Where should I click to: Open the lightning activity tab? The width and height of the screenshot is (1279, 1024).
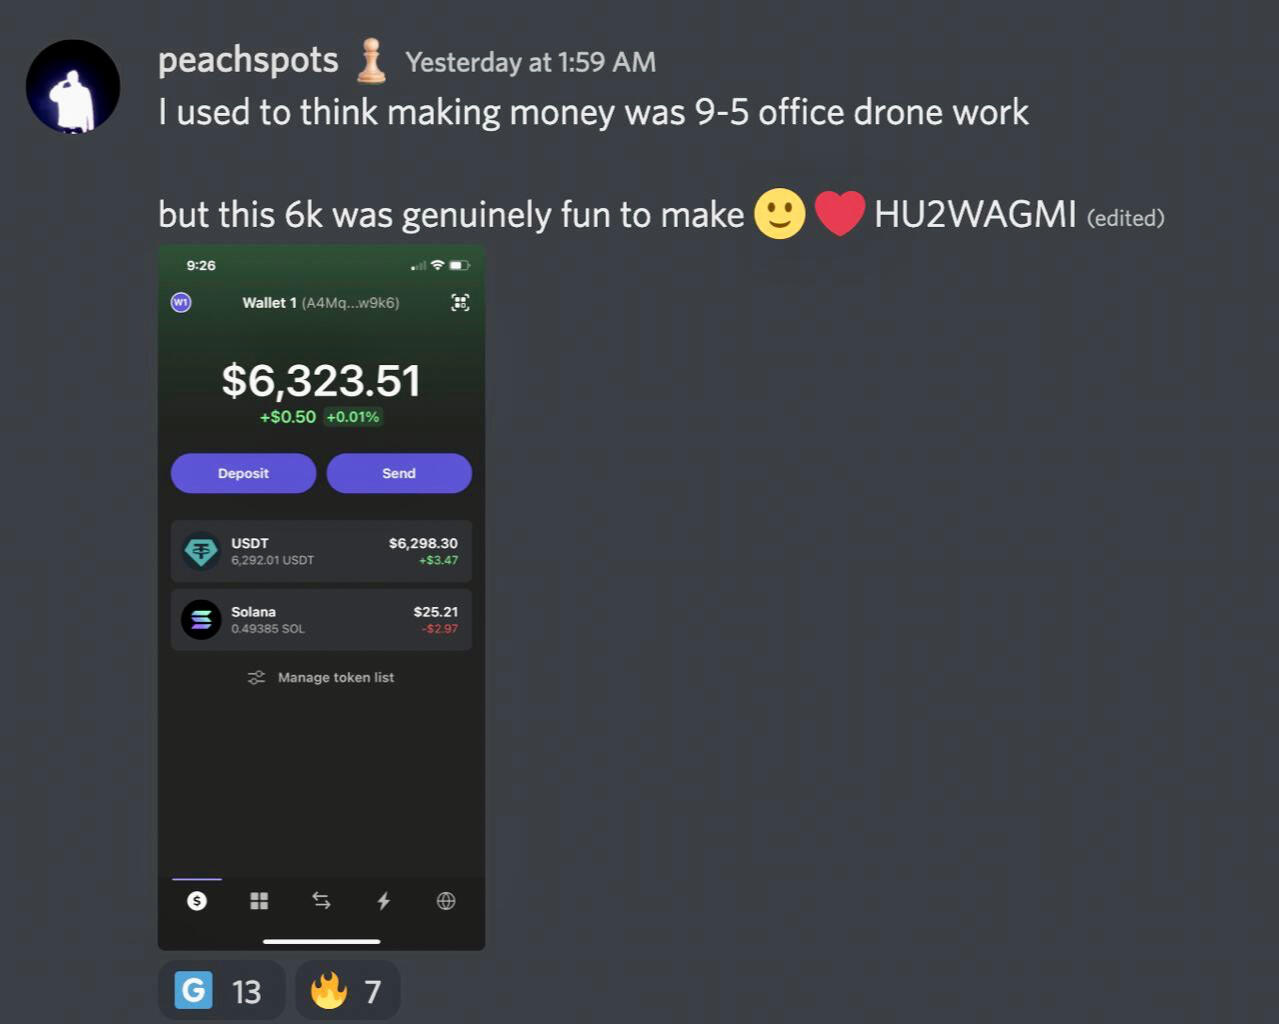383,901
